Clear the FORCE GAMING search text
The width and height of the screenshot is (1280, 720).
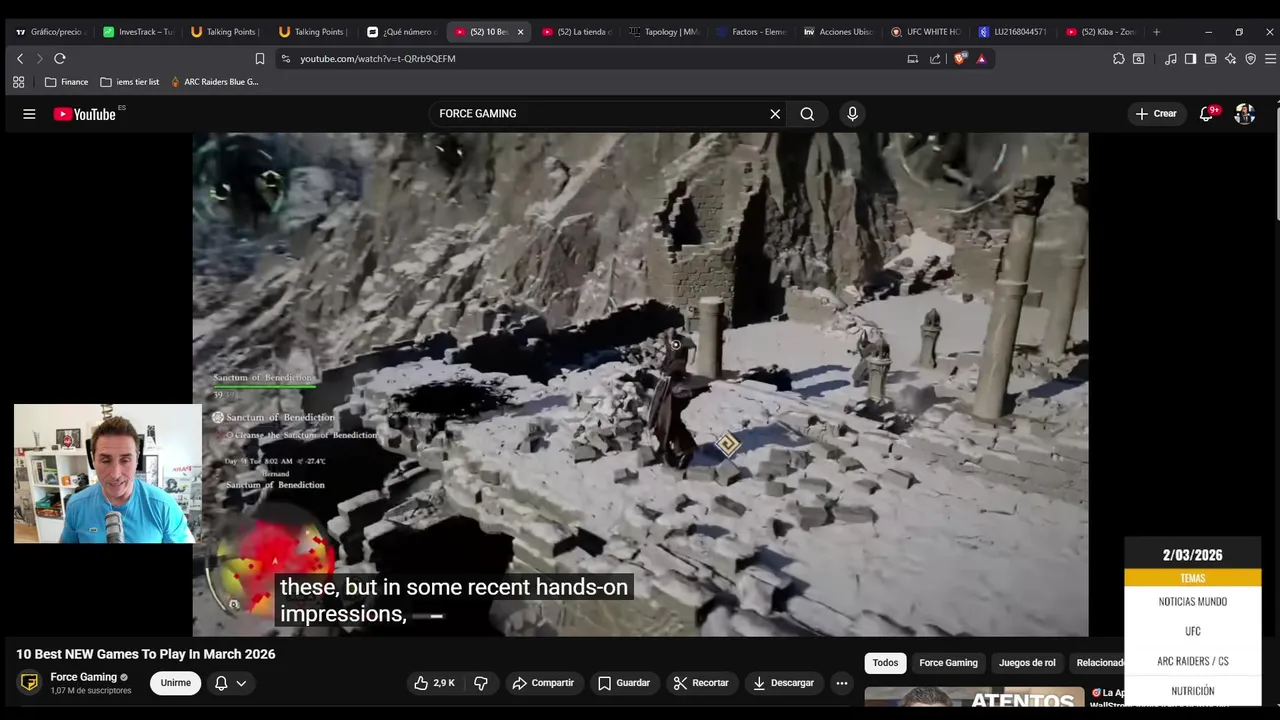775,114
